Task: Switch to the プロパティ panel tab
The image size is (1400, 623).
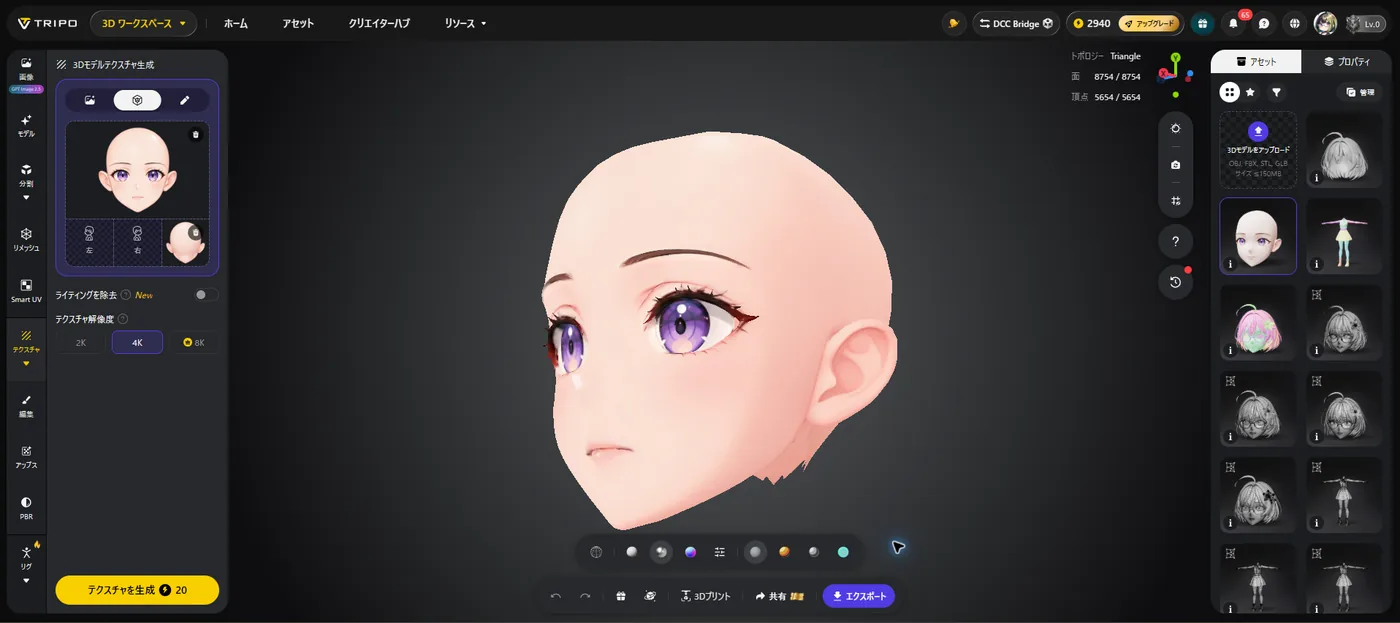Action: click(x=1346, y=61)
